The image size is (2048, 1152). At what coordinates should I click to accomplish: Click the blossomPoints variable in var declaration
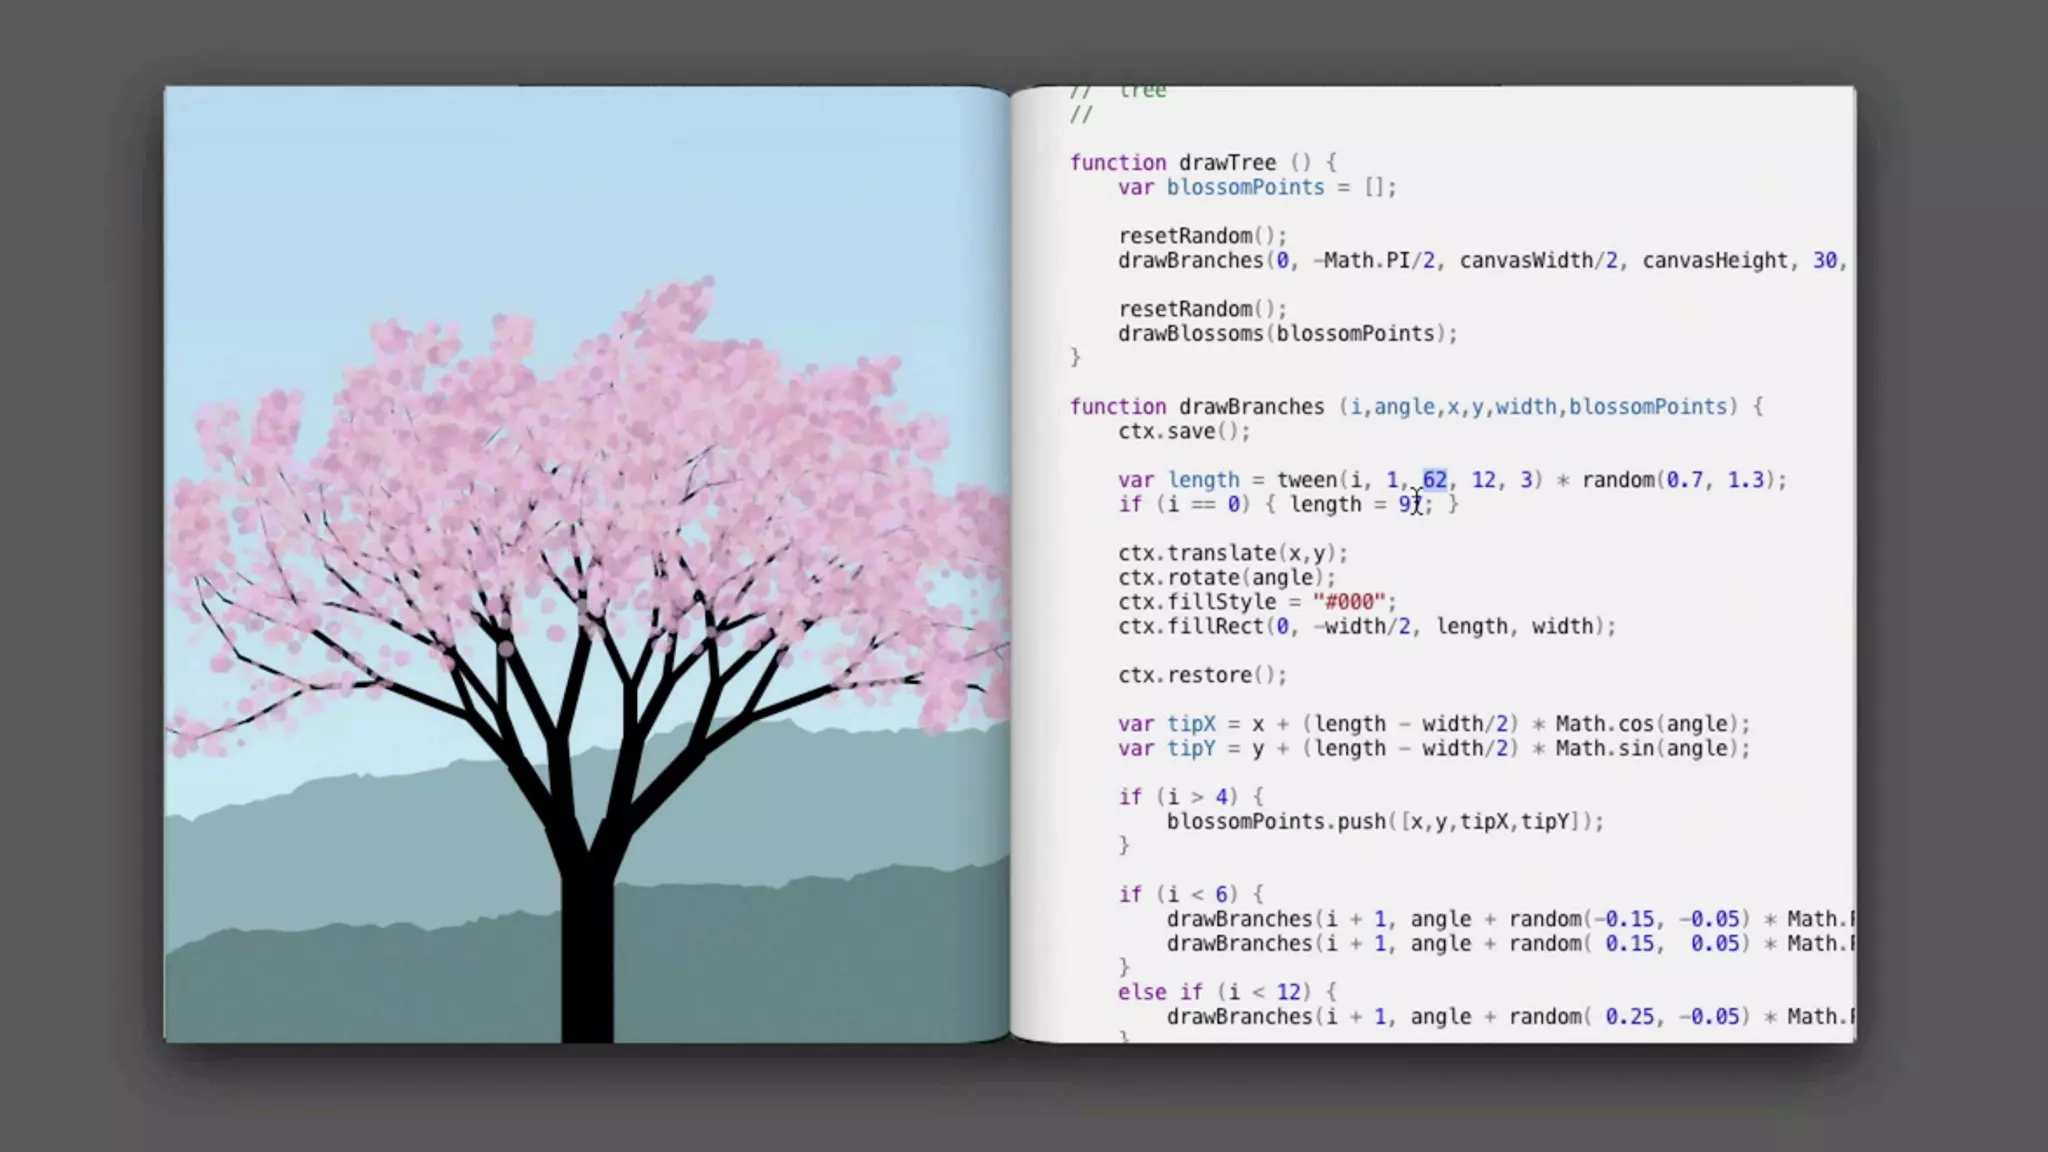click(1245, 187)
